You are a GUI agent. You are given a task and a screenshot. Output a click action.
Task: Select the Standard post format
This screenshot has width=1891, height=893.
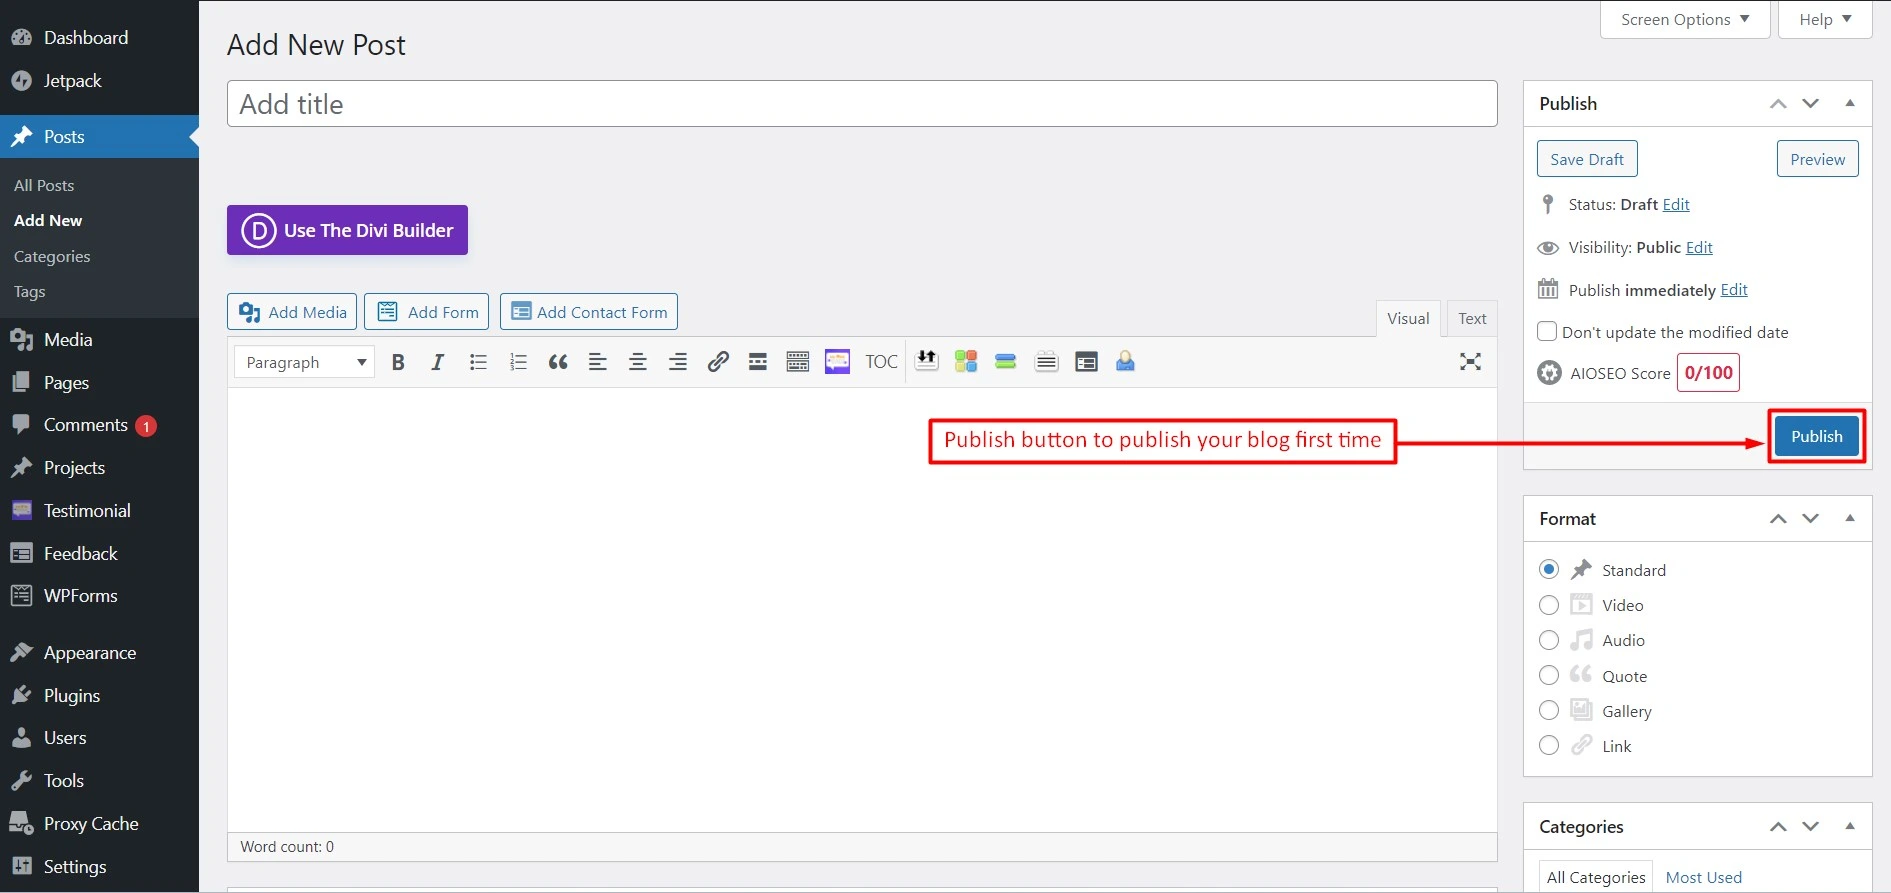coord(1549,569)
